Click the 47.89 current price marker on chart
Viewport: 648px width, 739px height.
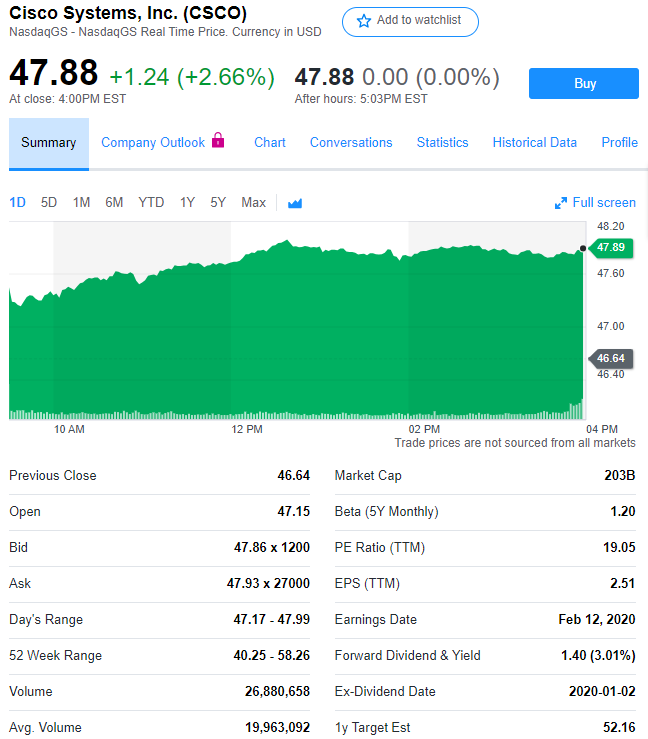click(x=610, y=248)
